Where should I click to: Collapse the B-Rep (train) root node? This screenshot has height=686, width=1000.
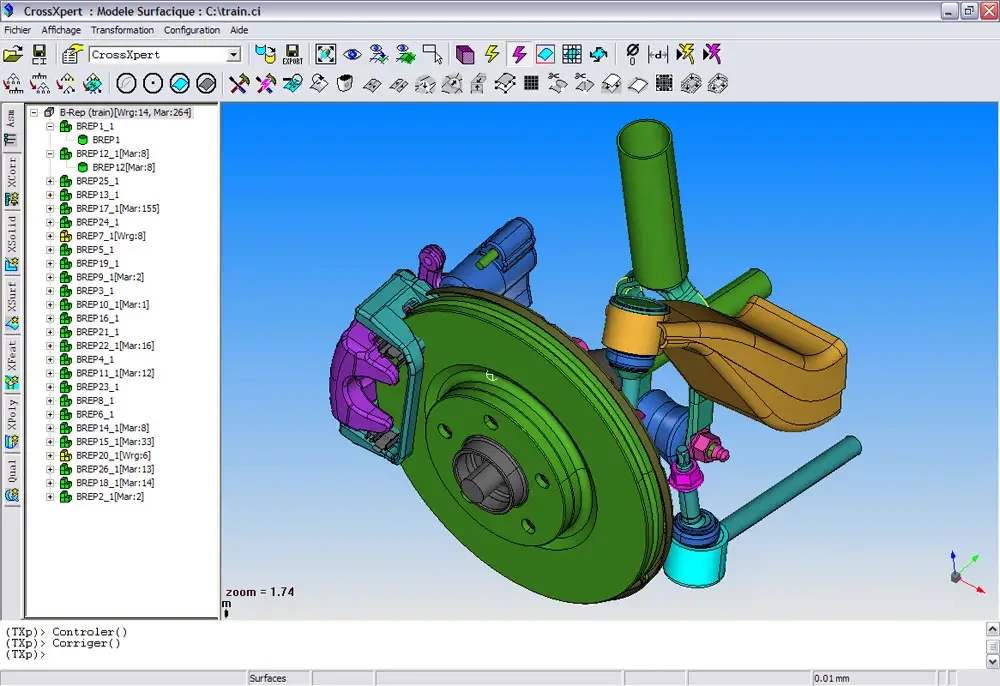tap(34, 112)
